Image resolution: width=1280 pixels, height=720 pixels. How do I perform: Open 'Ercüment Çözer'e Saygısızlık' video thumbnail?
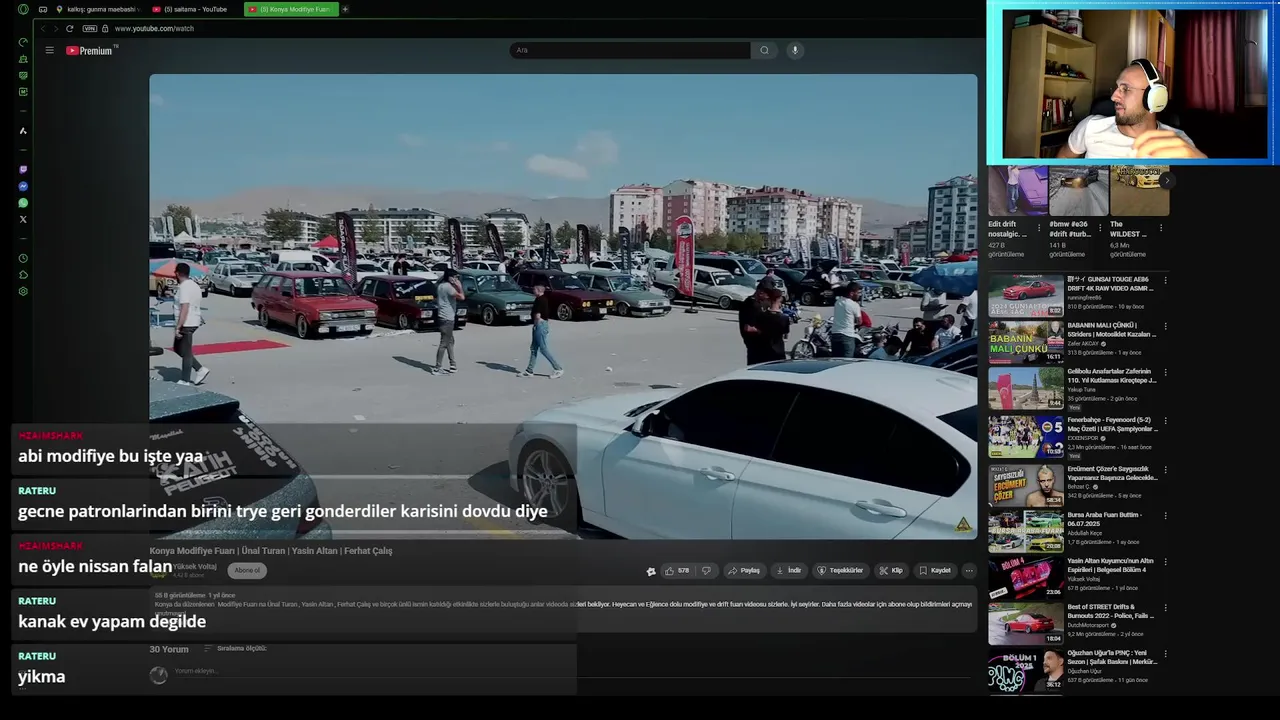1026,486
